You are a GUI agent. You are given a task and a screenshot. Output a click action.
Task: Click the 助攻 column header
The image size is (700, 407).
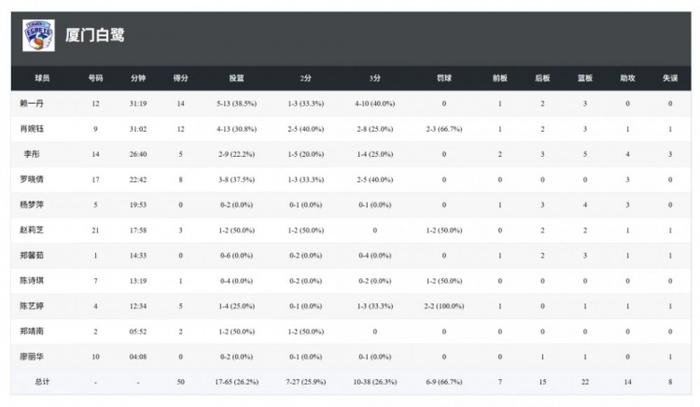point(627,78)
